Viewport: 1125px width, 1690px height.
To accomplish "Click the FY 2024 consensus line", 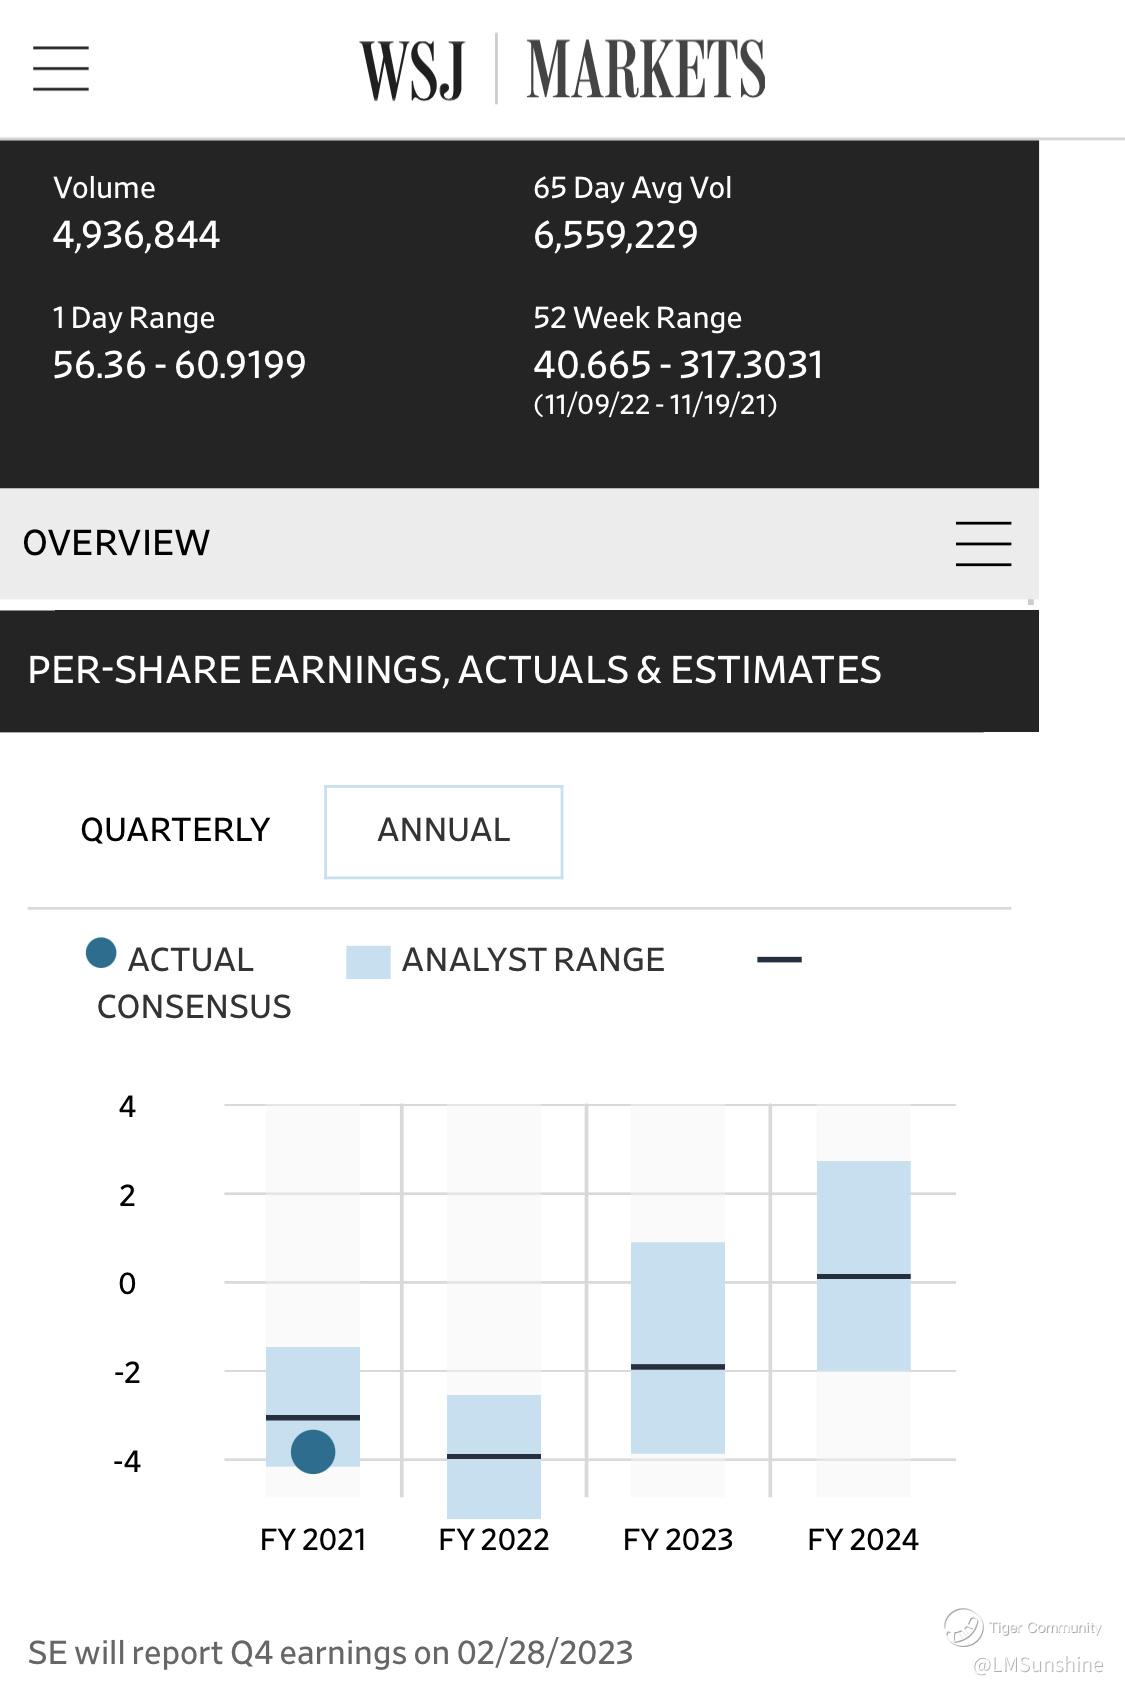I will click(x=863, y=1276).
